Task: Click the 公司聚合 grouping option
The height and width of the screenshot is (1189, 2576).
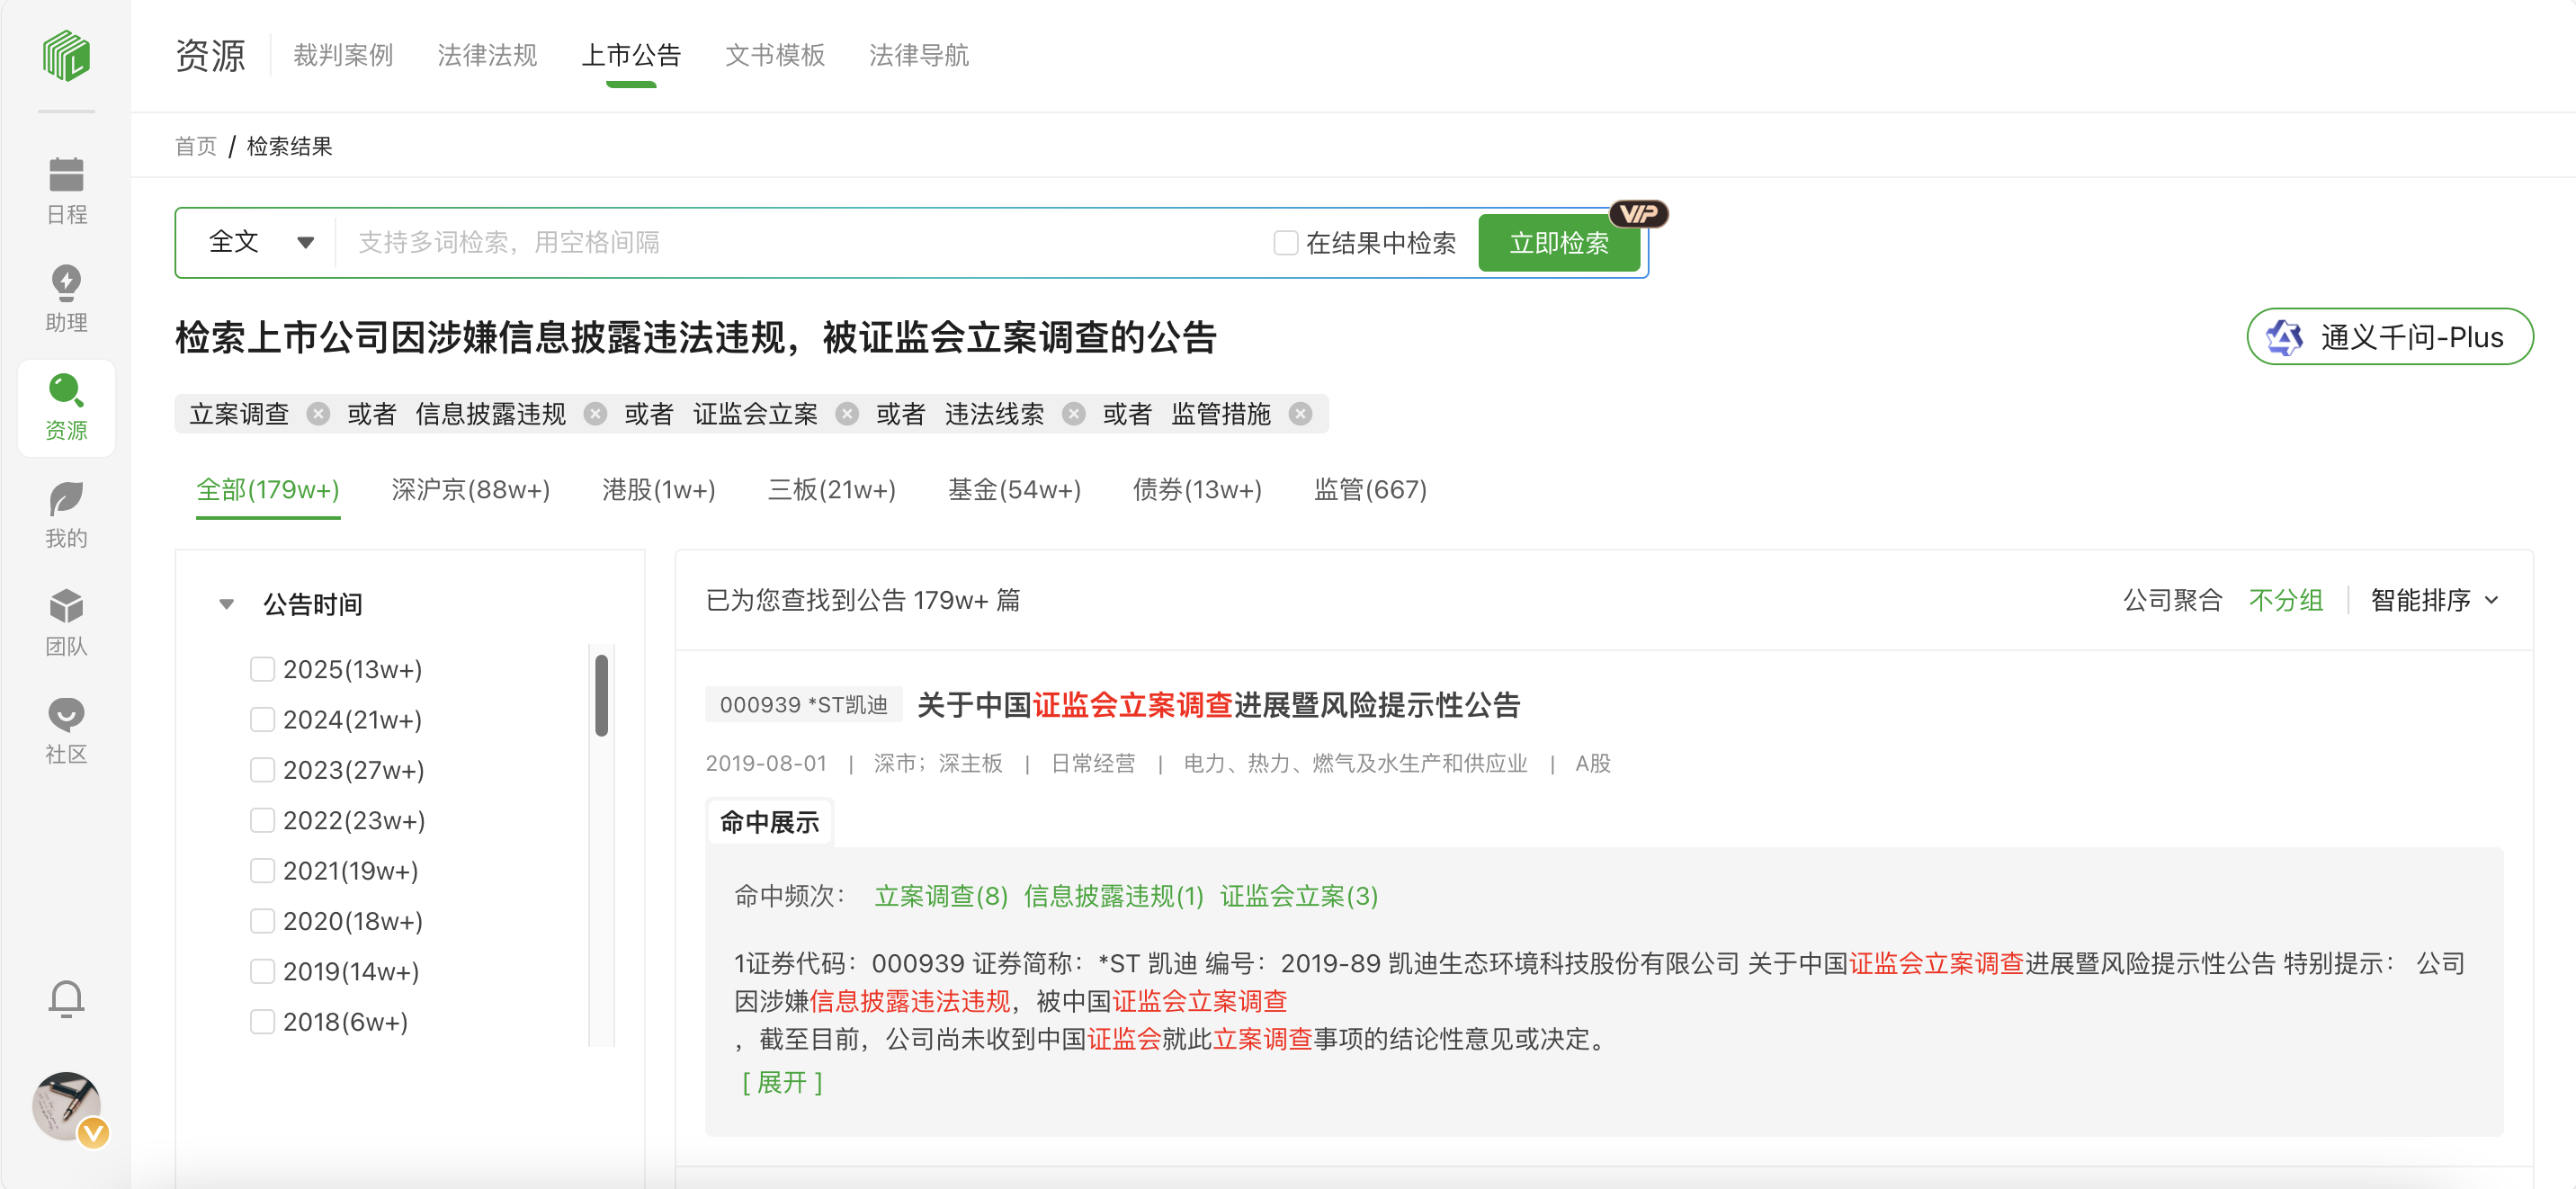Action: 2173,600
